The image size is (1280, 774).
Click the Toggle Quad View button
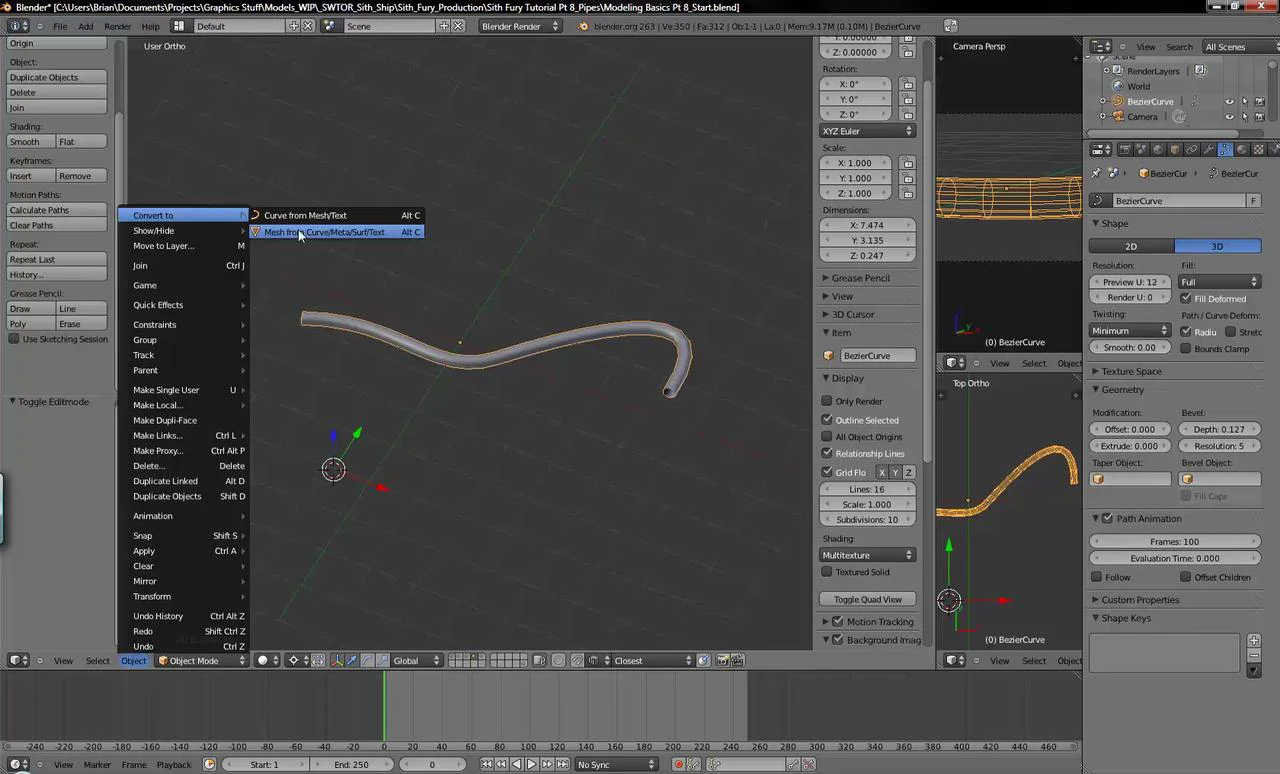point(868,599)
